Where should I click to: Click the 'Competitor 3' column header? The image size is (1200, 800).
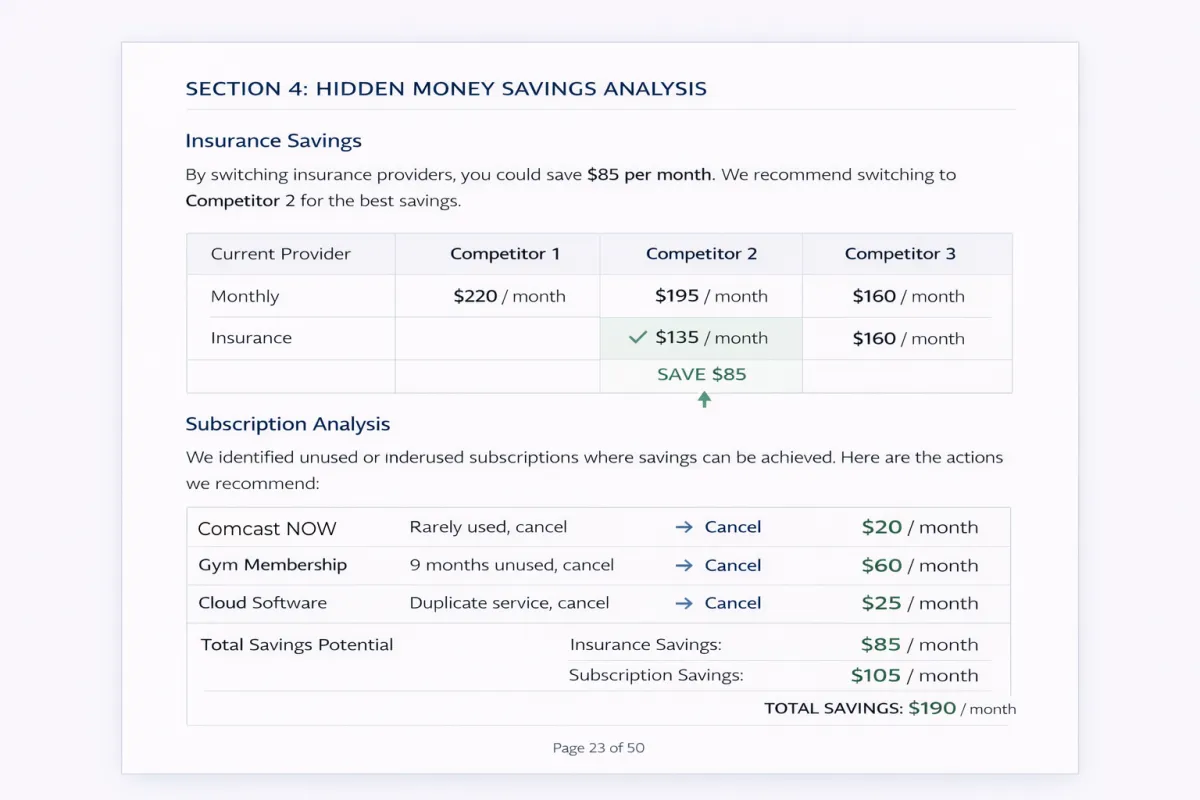click(900, 254)
